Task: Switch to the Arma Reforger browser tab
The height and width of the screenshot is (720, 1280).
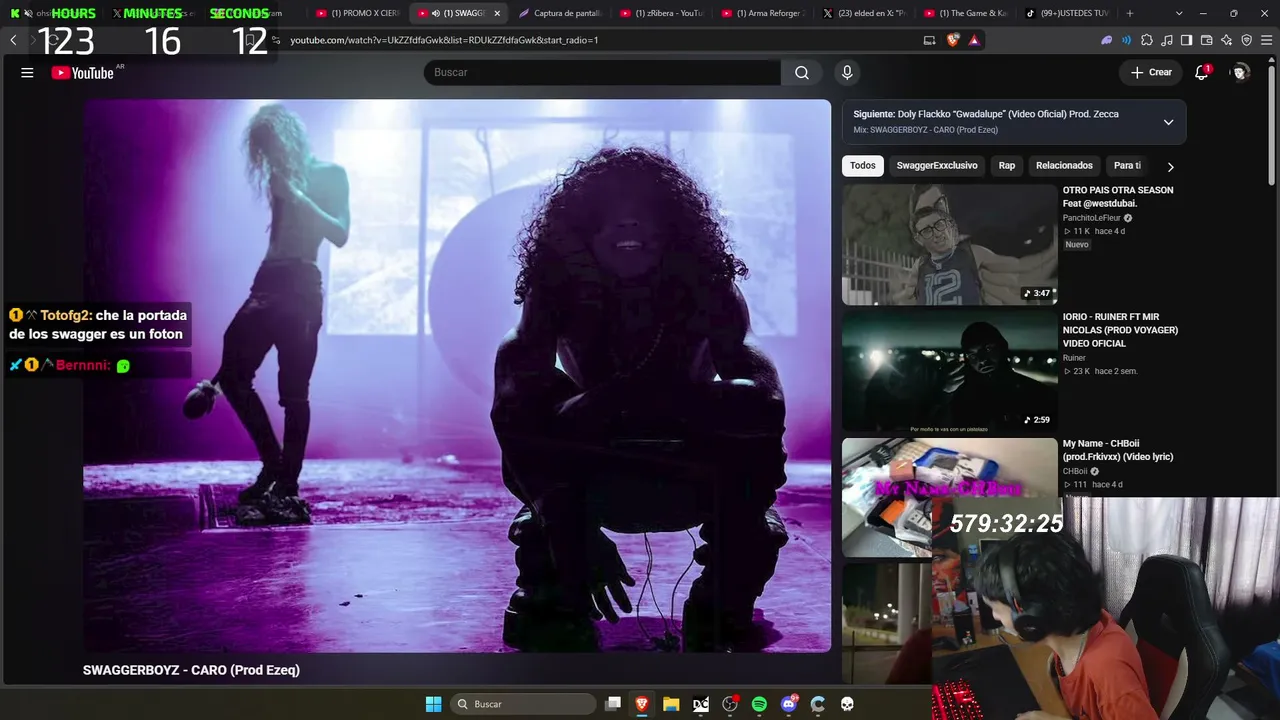Action: (762, 13)
